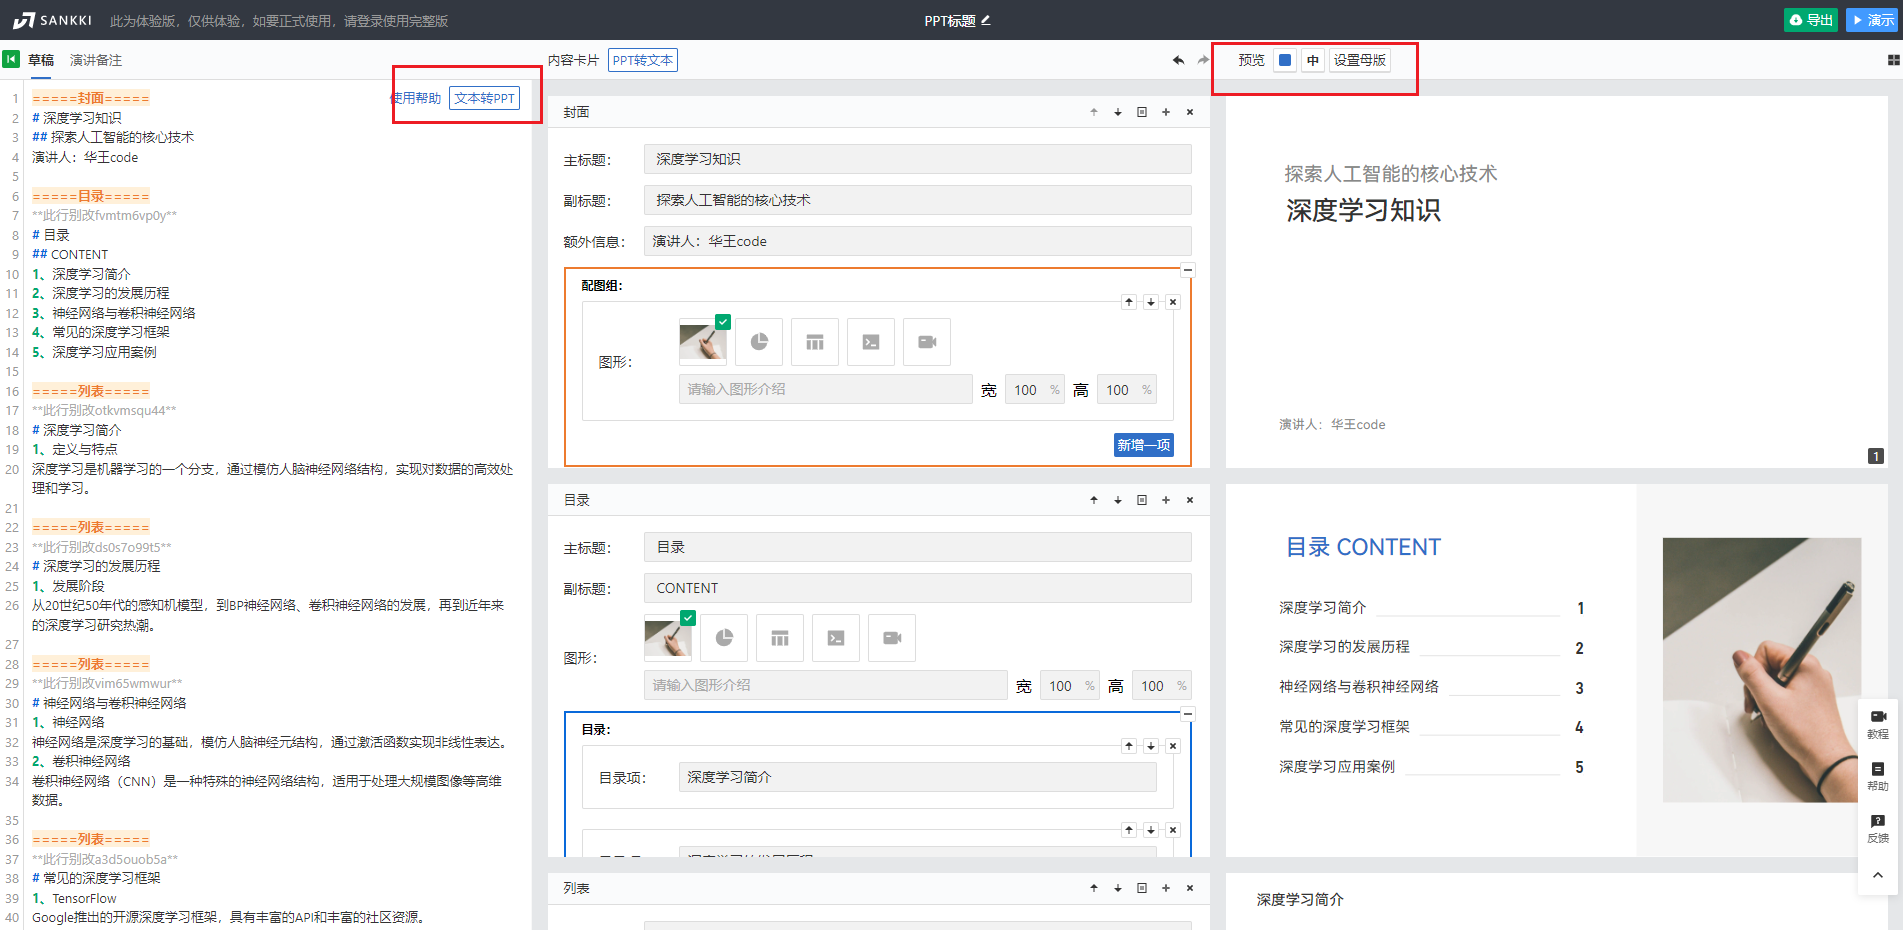Screen dimensions: 1903x930
Task: Toggle the checked image thumbnail in 目录 card
Action: point(668,638)
